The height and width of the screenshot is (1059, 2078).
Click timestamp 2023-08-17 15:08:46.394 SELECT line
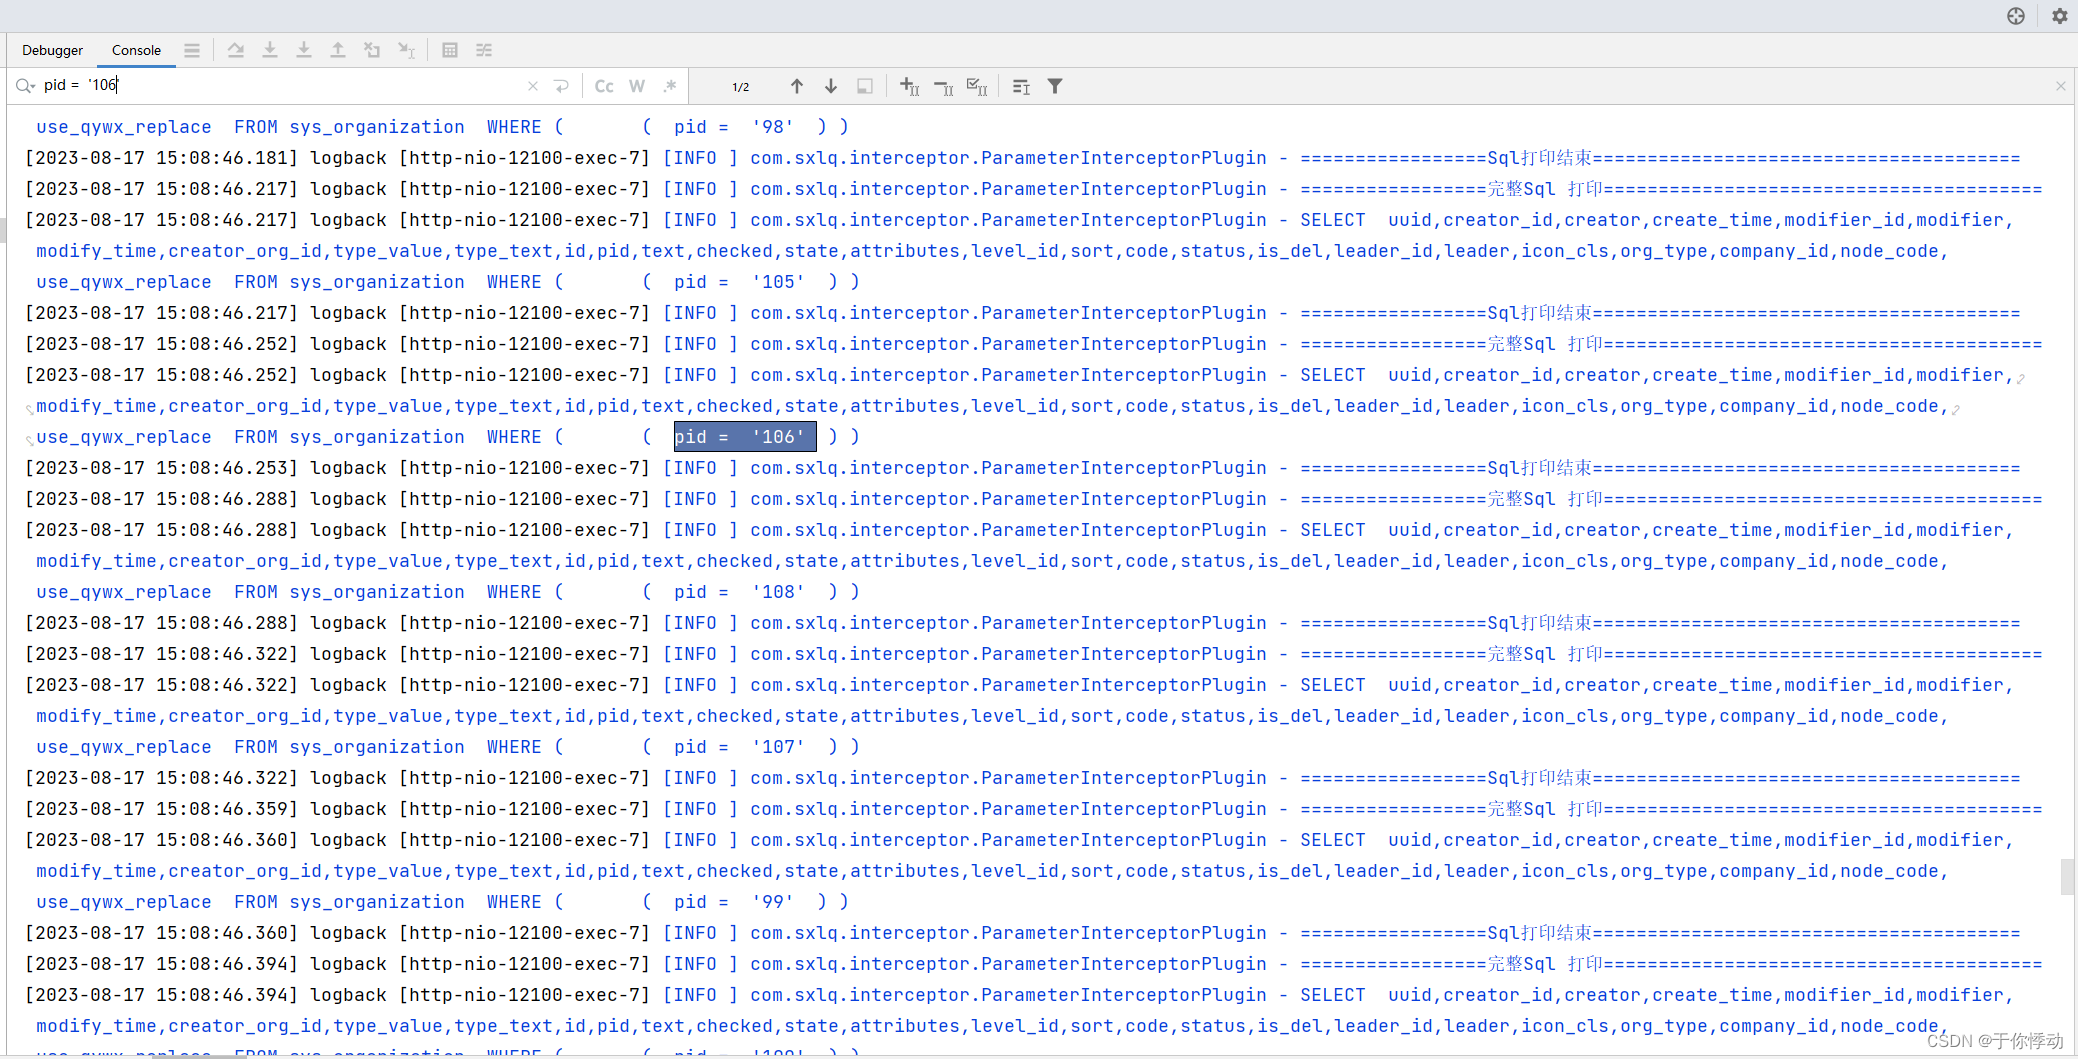(x=161, y=995)
